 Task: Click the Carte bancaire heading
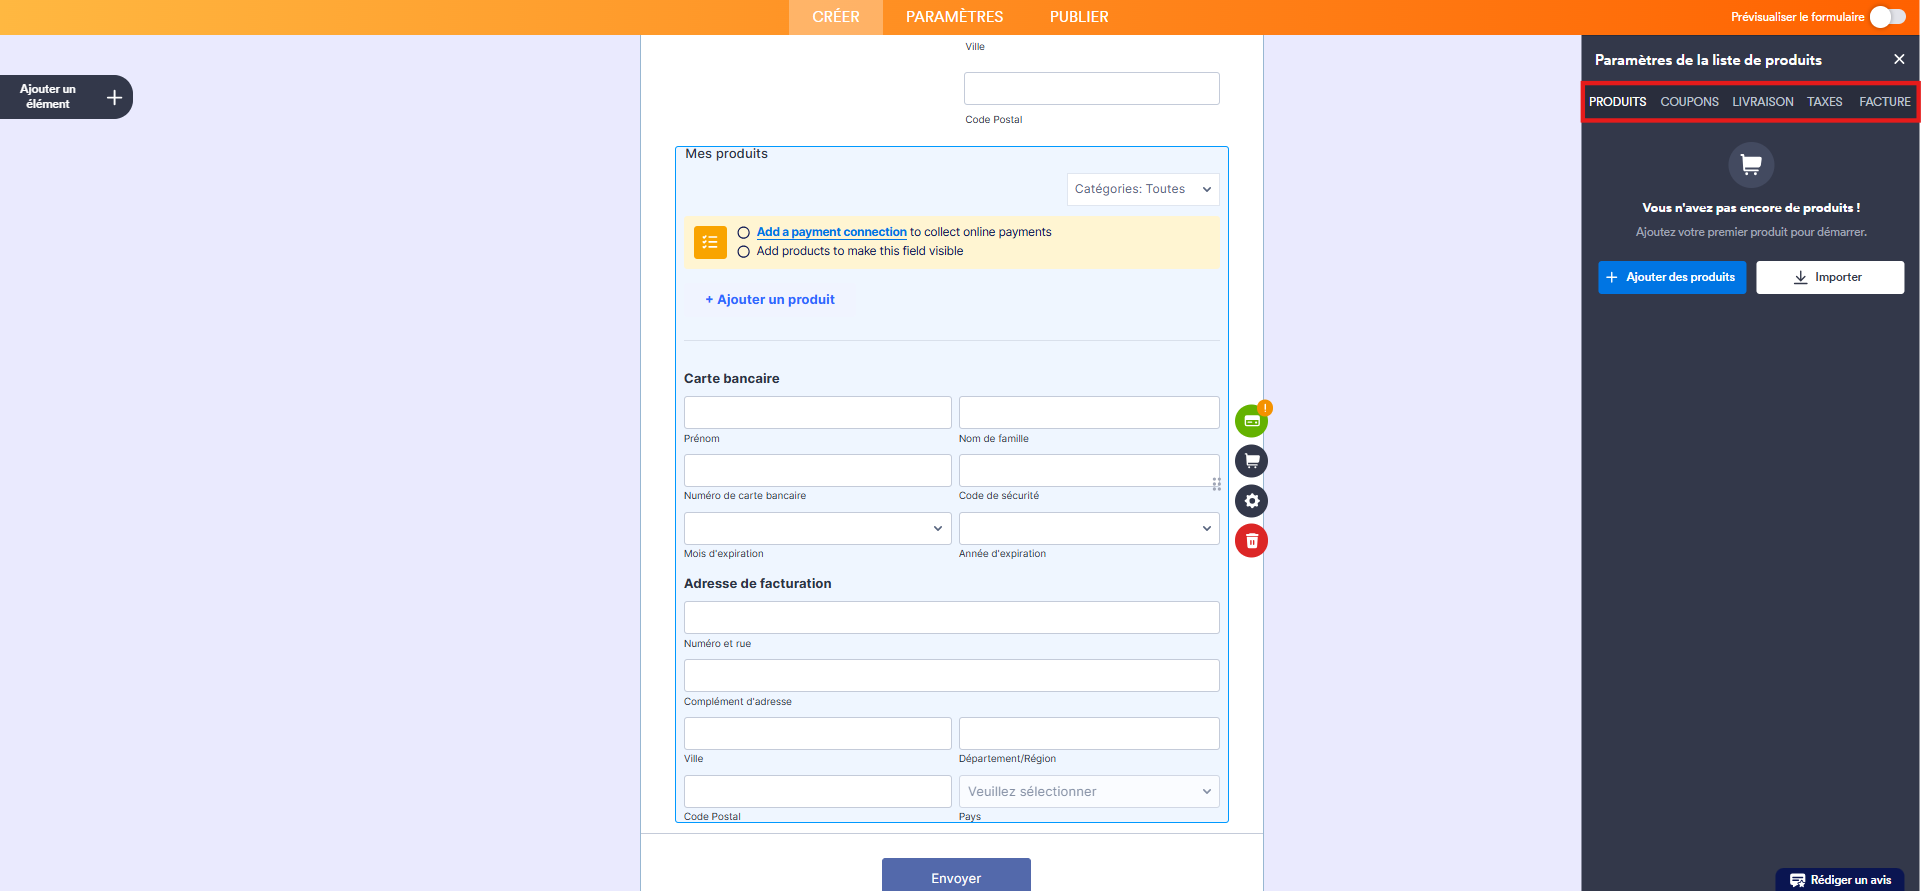click(731, 378)
